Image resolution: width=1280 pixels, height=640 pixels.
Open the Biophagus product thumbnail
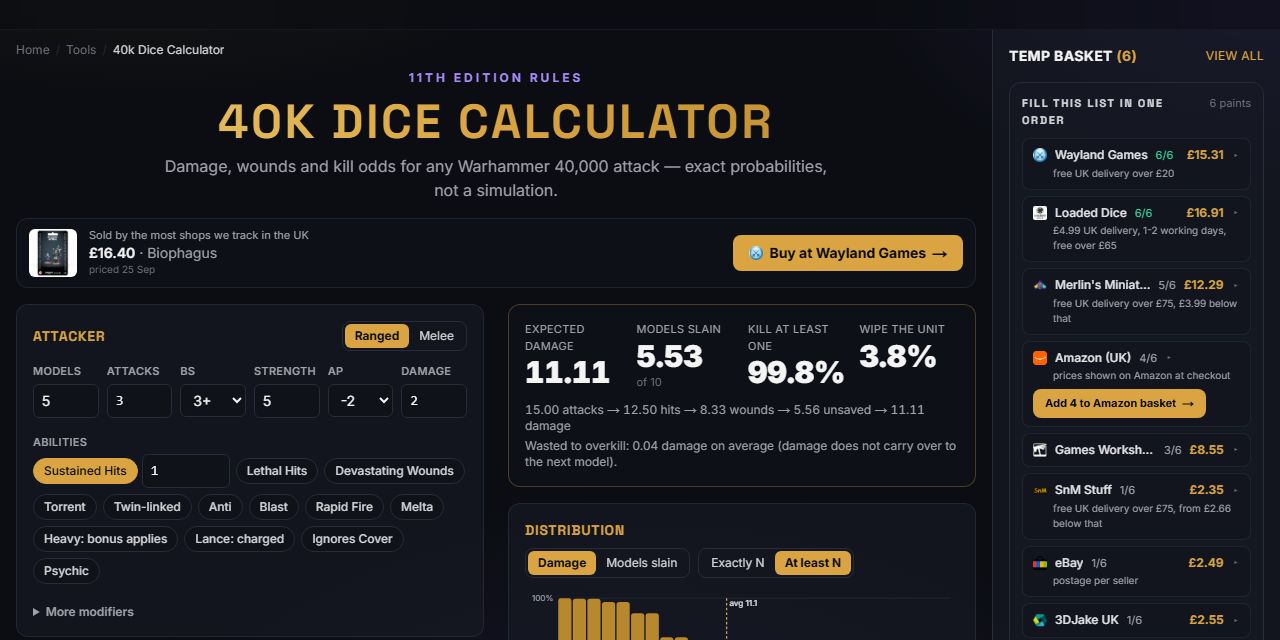tap(53, 253)
